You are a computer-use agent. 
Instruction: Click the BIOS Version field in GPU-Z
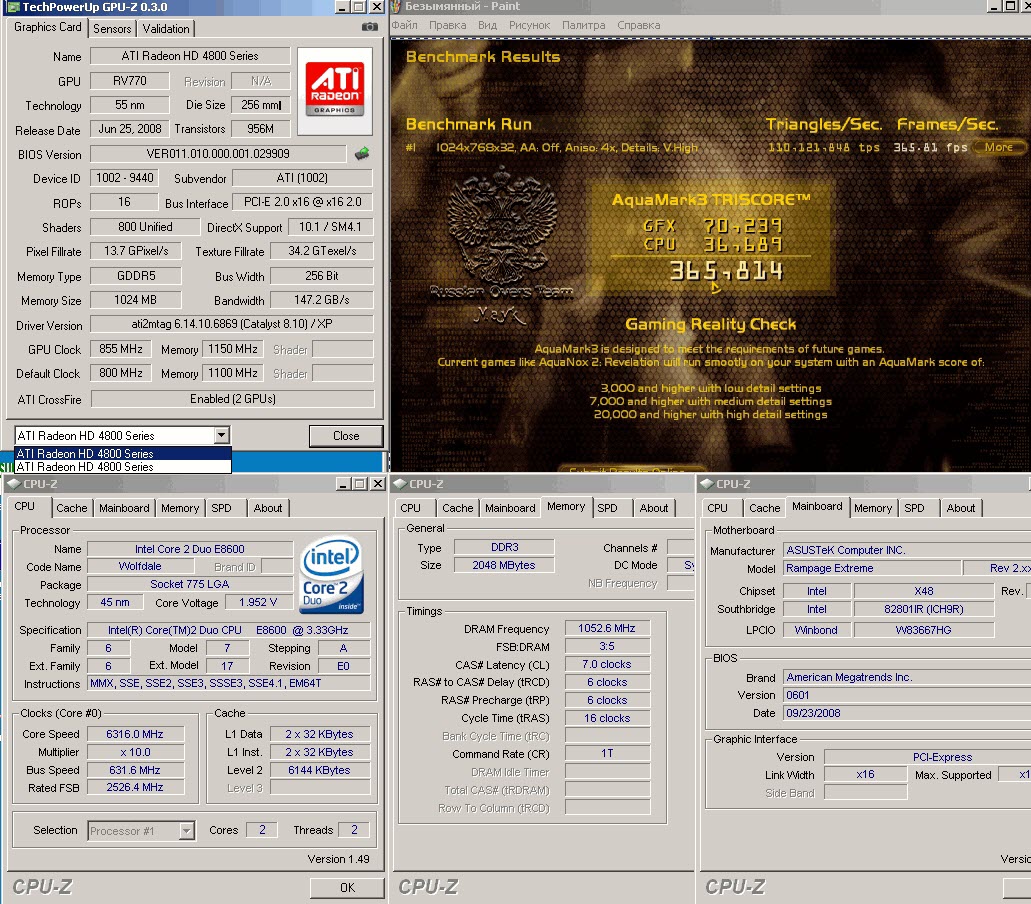click(218, 154)
